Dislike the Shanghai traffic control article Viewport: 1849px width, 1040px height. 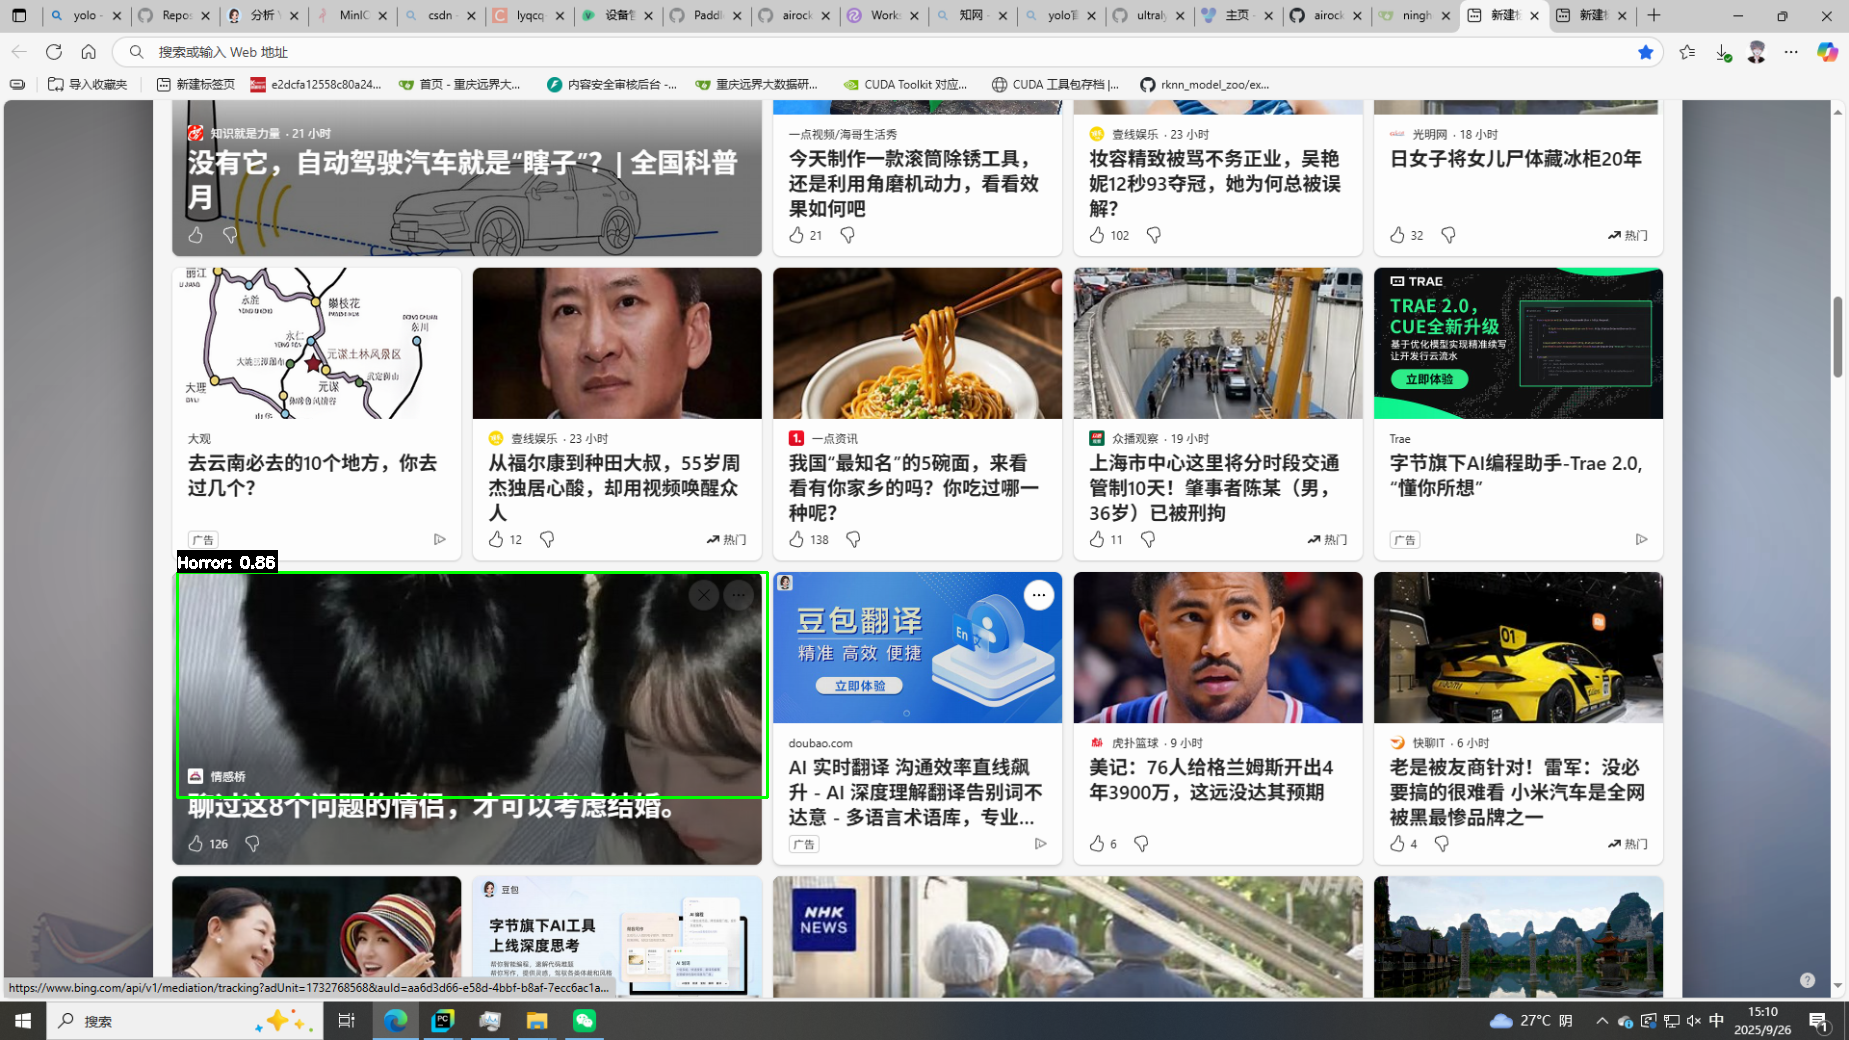pos(1148,539)
